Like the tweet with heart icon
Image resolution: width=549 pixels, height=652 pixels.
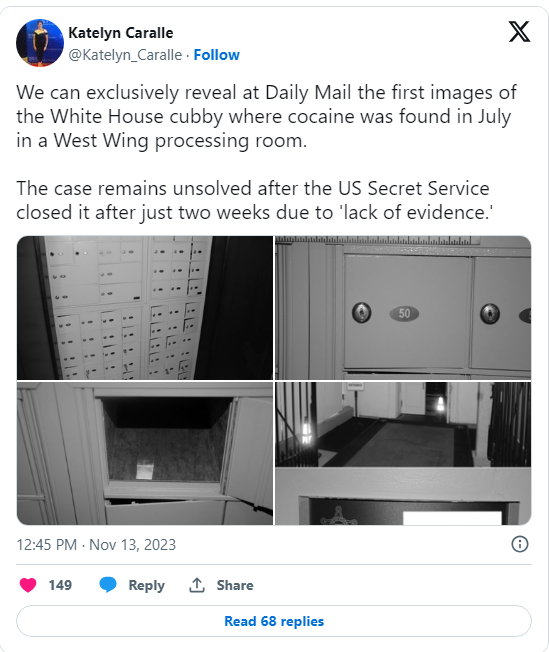click(28, 585)
